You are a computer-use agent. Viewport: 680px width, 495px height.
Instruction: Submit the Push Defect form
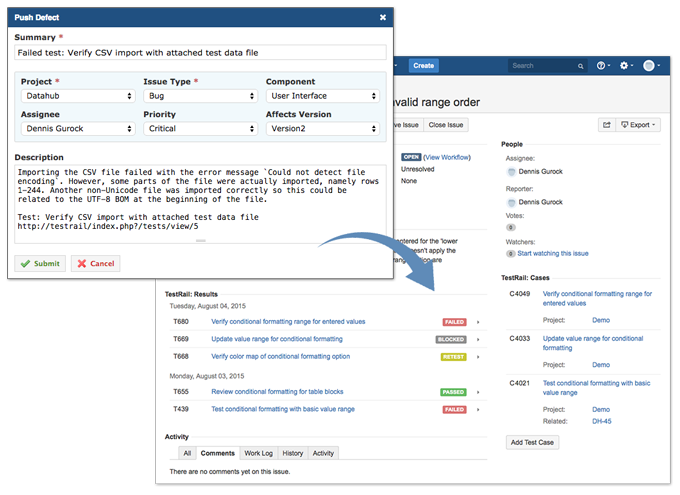click(x=40, y=264)
